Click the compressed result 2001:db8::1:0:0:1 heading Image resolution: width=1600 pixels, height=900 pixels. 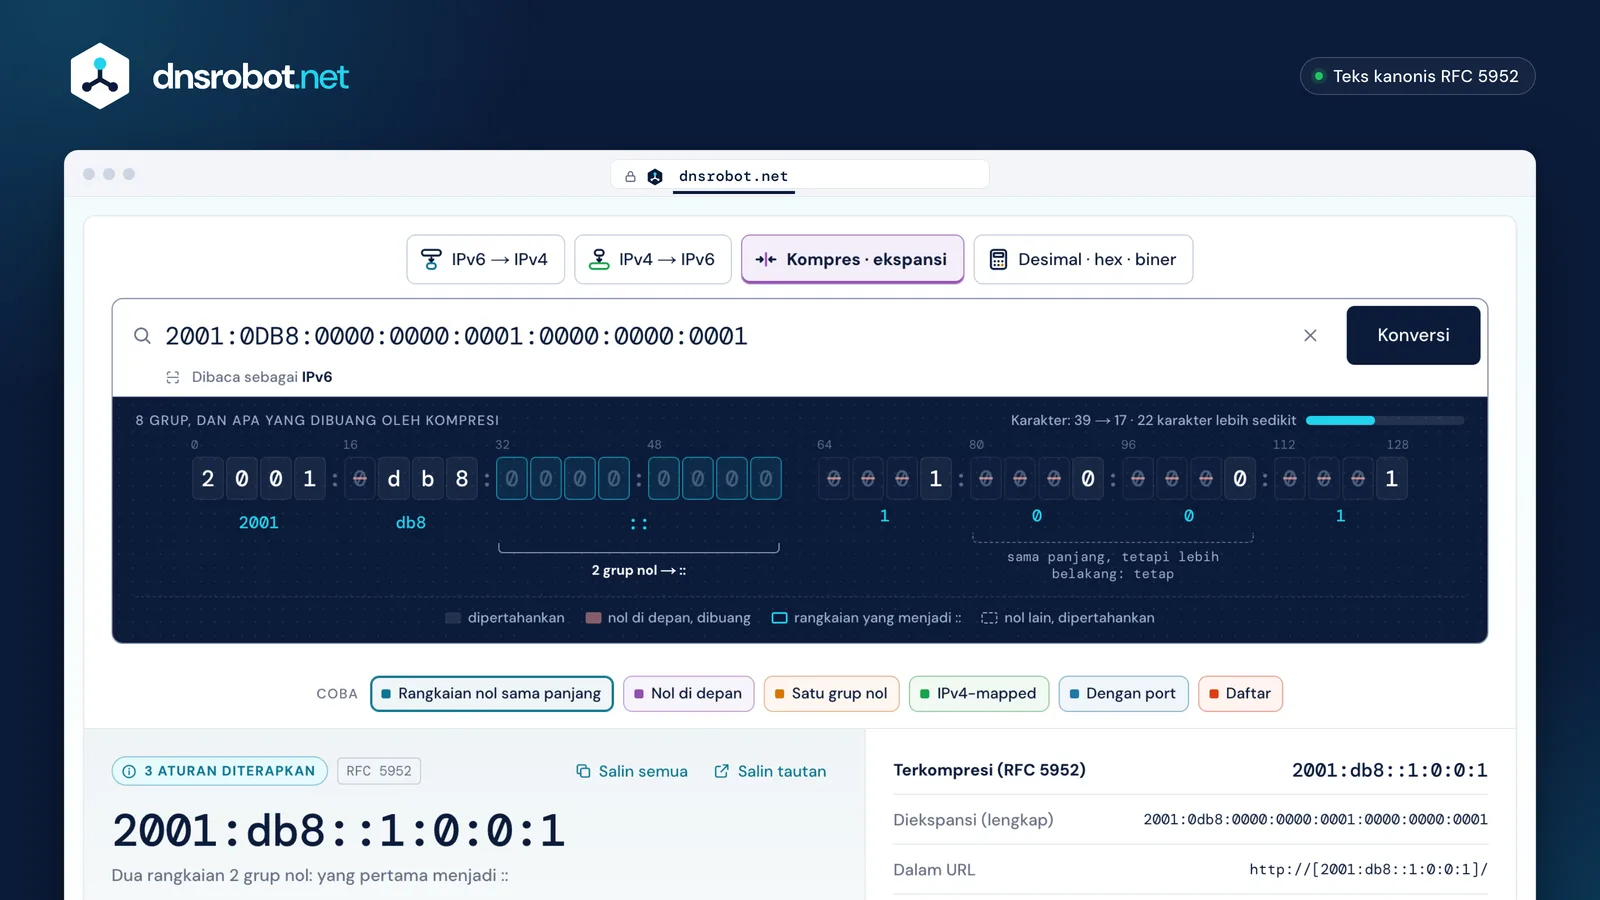coord(339,831)
